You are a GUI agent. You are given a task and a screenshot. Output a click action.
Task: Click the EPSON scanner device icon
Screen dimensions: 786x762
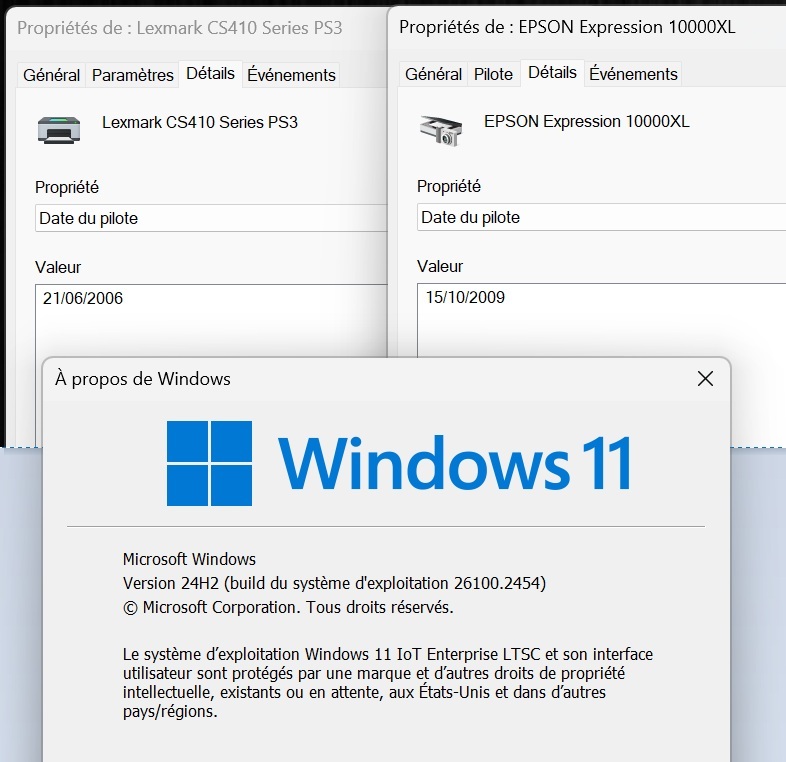pyautogui.click(x=441, y=130)
